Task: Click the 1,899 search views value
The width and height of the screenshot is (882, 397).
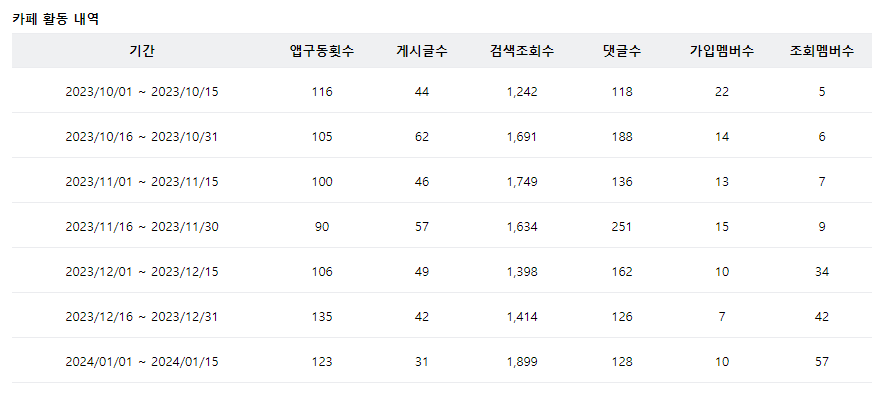Action: [x=522, y=362]
